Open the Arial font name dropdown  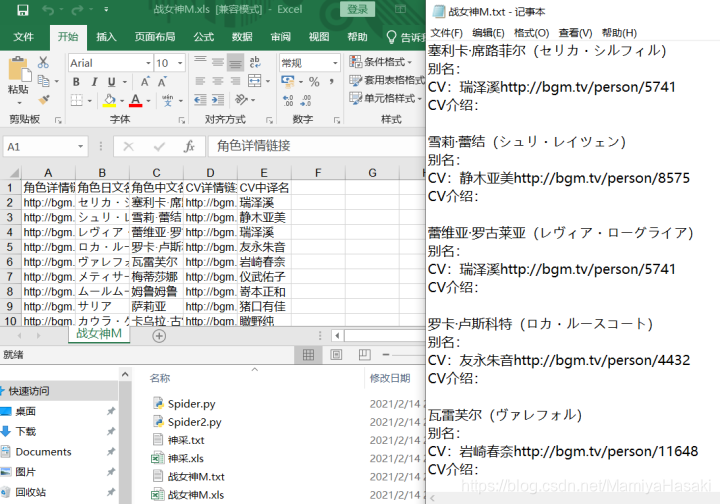[148, 63]
